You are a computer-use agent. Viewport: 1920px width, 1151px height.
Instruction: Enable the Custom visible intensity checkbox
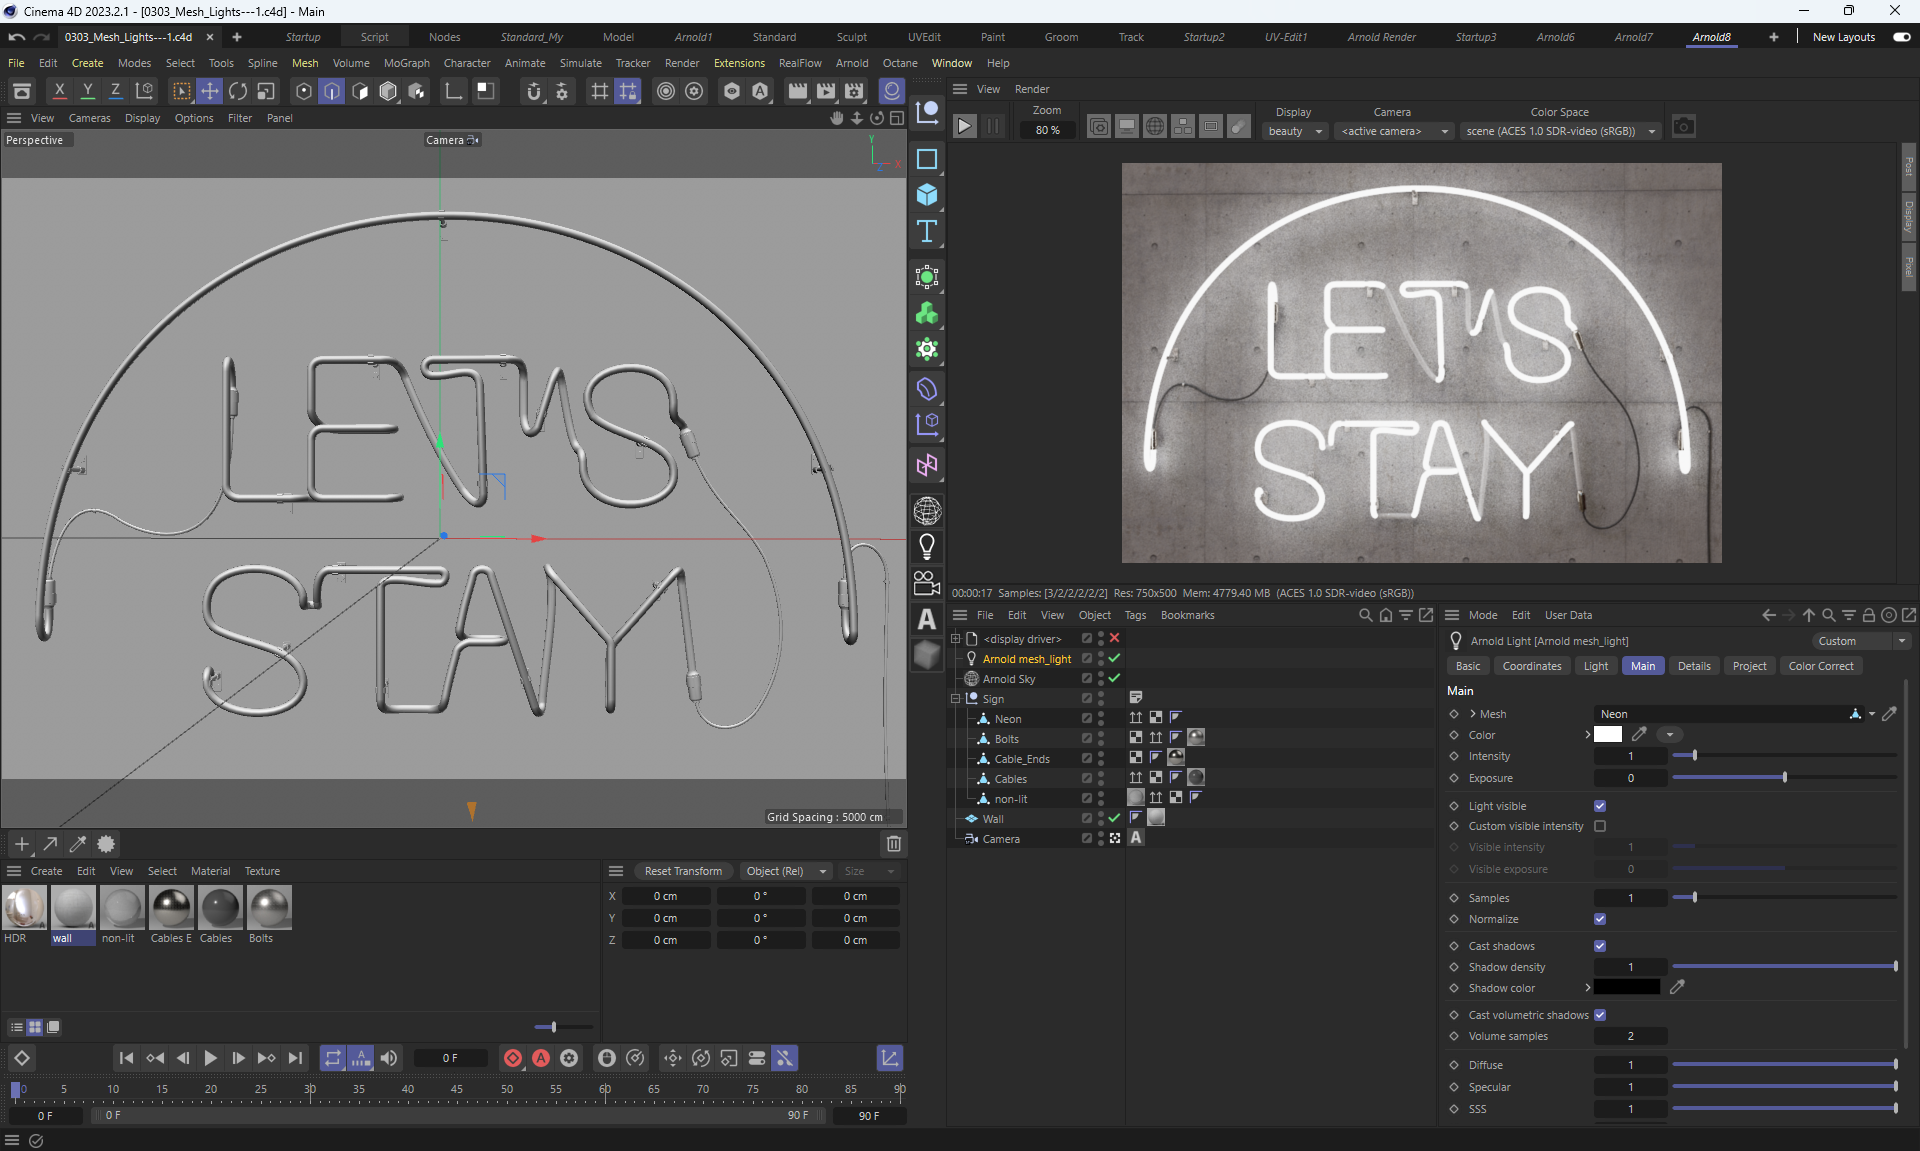pyautogui.click(x=1600, y=826)
